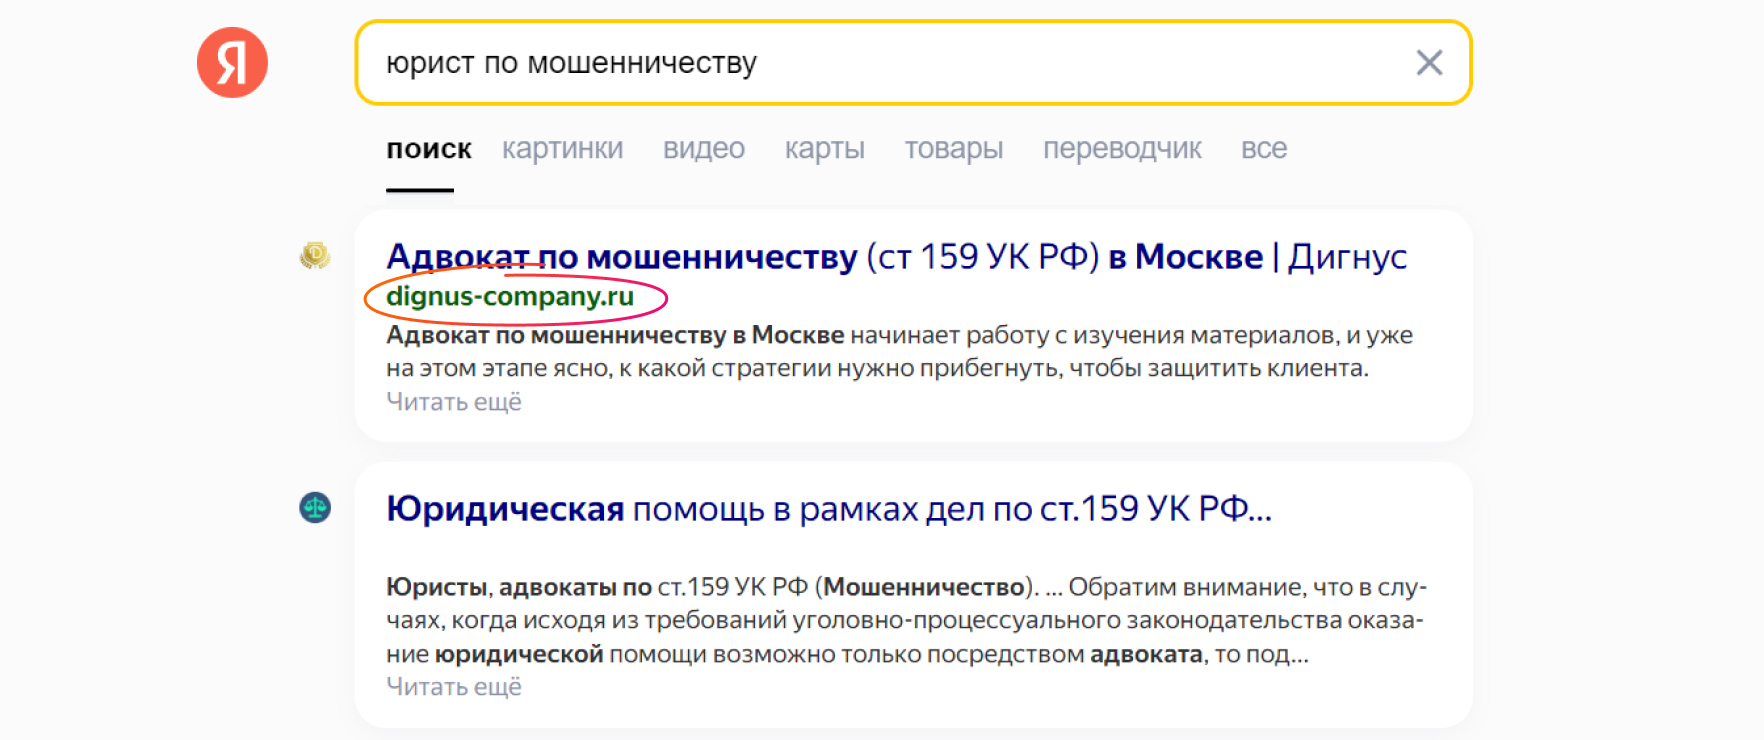
Task: Switch to the картинки tab
Action: pyautogui.click(x=562, y=148)
